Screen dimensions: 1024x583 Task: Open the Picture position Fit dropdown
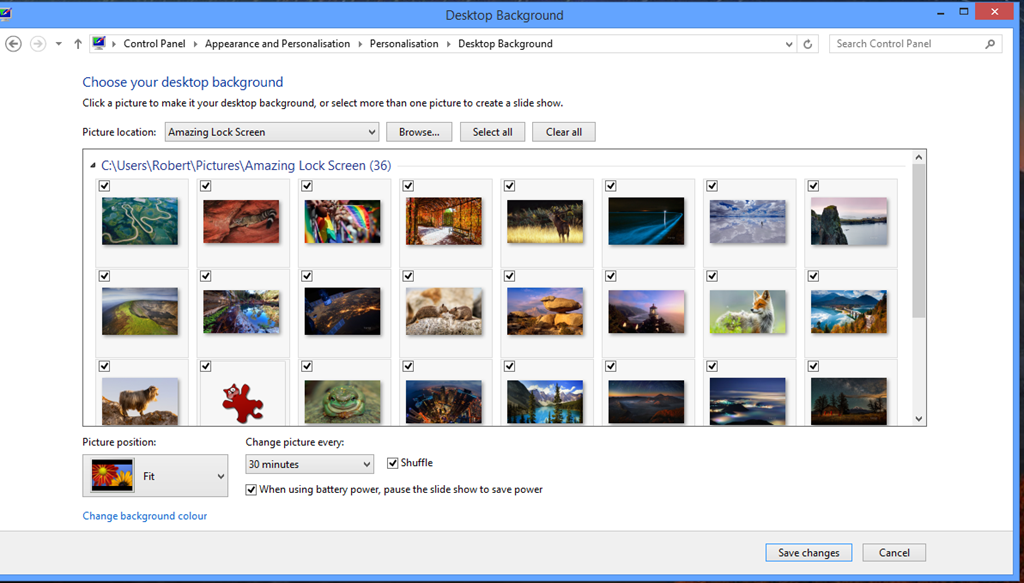(x=155, y=476)
